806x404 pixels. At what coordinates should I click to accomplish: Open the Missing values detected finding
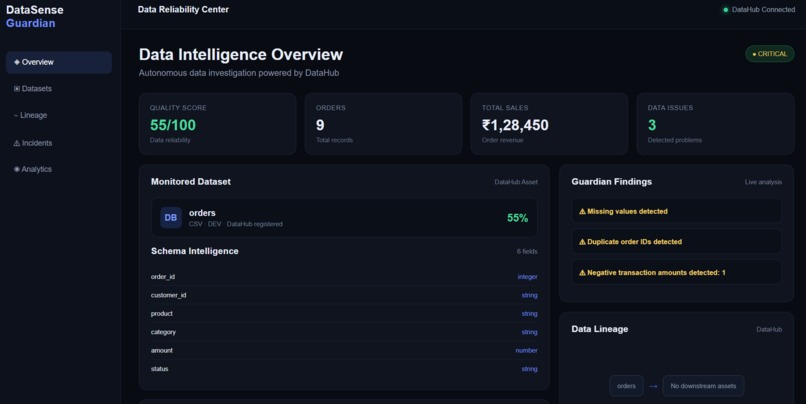(676, 211)
